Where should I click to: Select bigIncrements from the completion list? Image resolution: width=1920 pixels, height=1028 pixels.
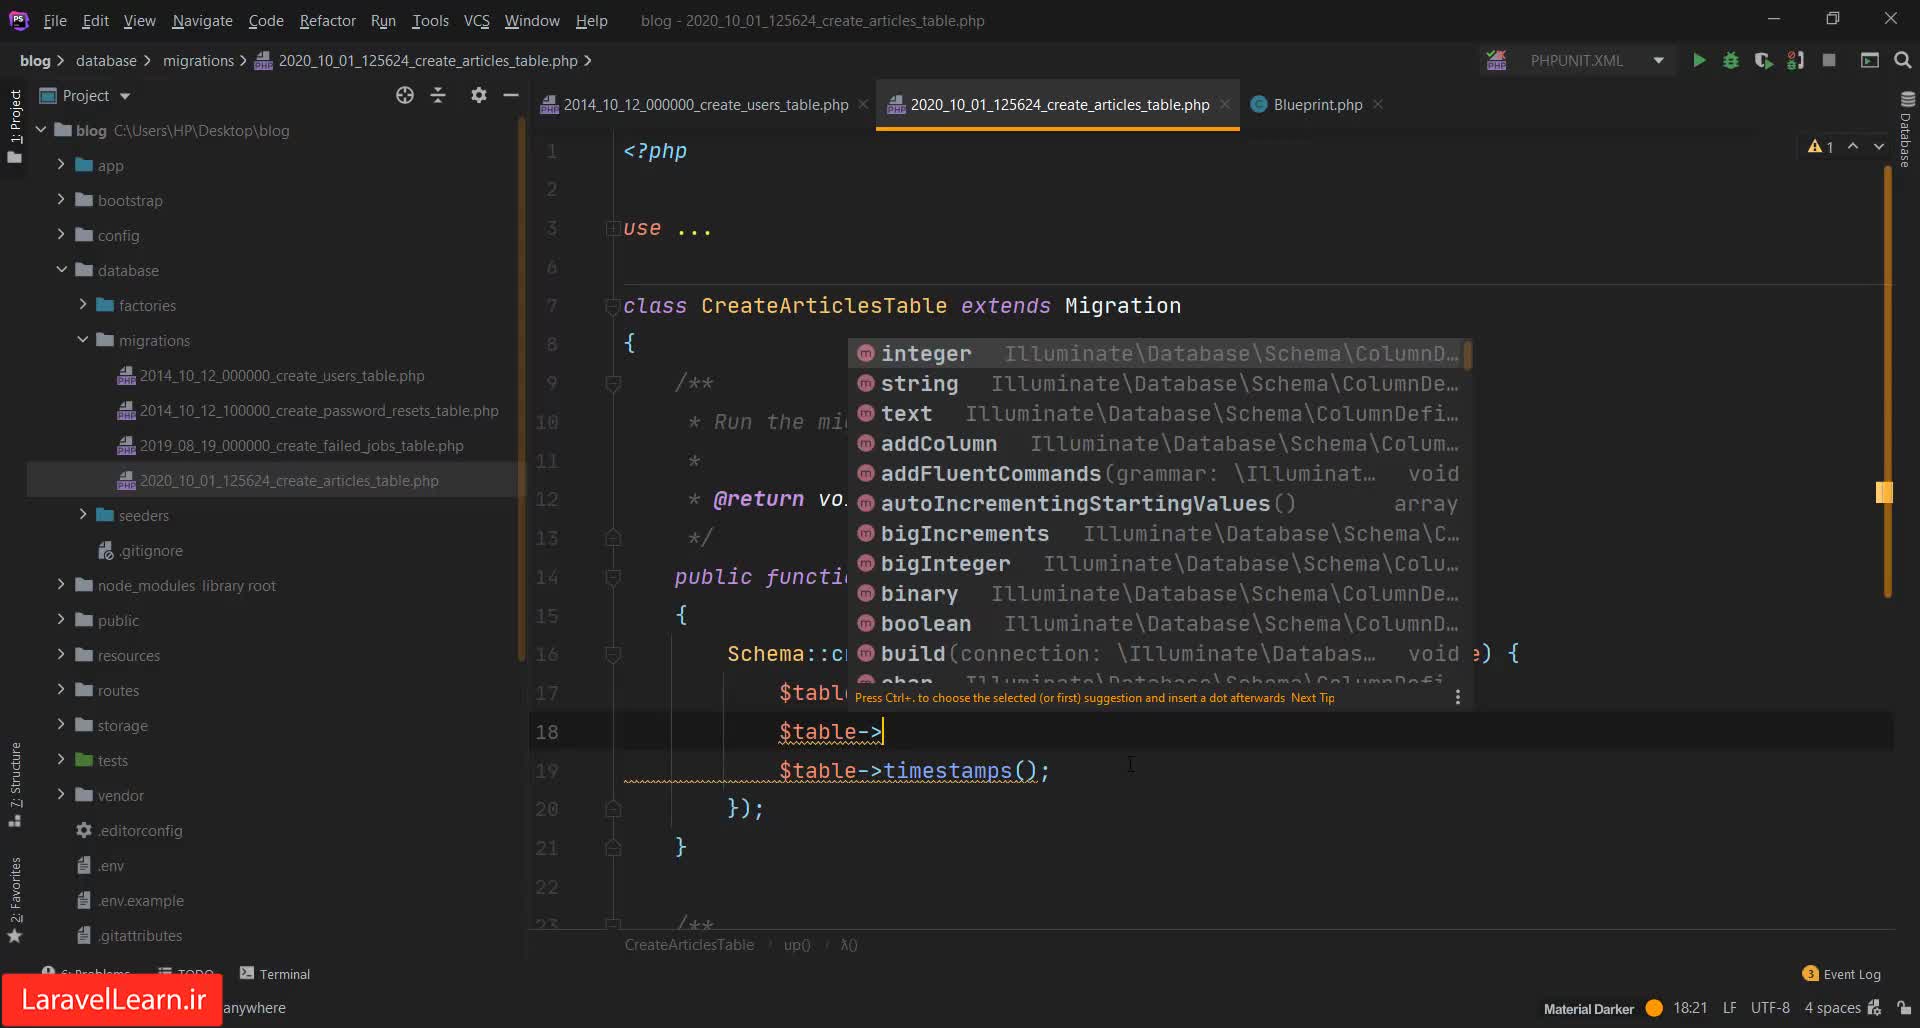click(x=964, y=534)
